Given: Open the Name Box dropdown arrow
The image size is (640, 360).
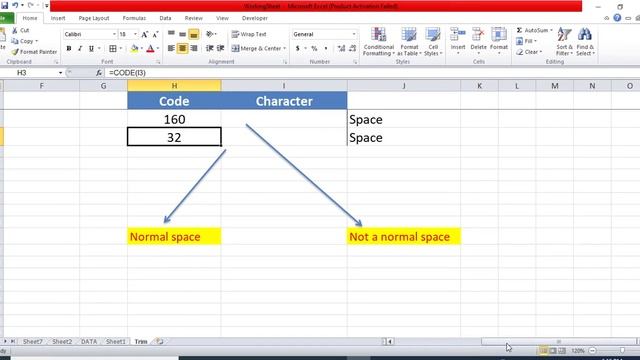Looking at the screenshot, I should 60,73.
